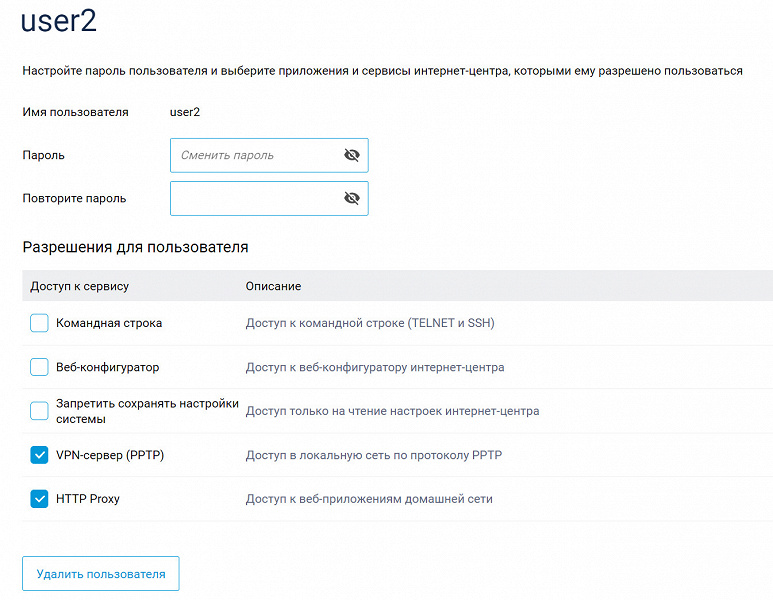This screenshot has width=773, height=600.
Task: Tick the Веб-конфигуратор checkbox
Action: 39,367
